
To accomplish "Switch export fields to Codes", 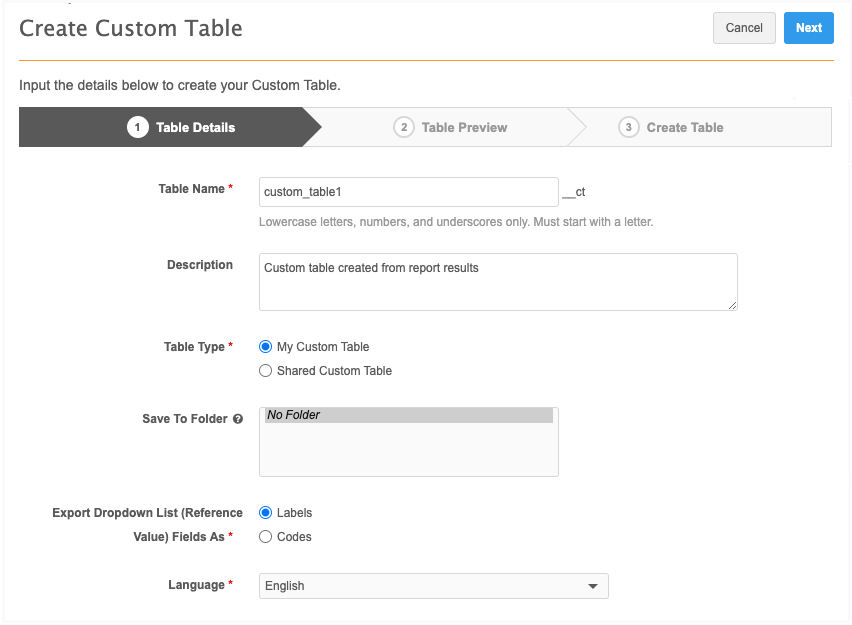I will pyautogui.click(x=265, y=537).
